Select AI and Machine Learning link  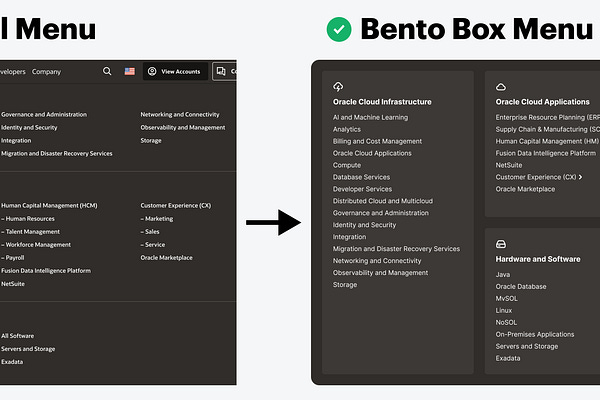click(370, 118)
